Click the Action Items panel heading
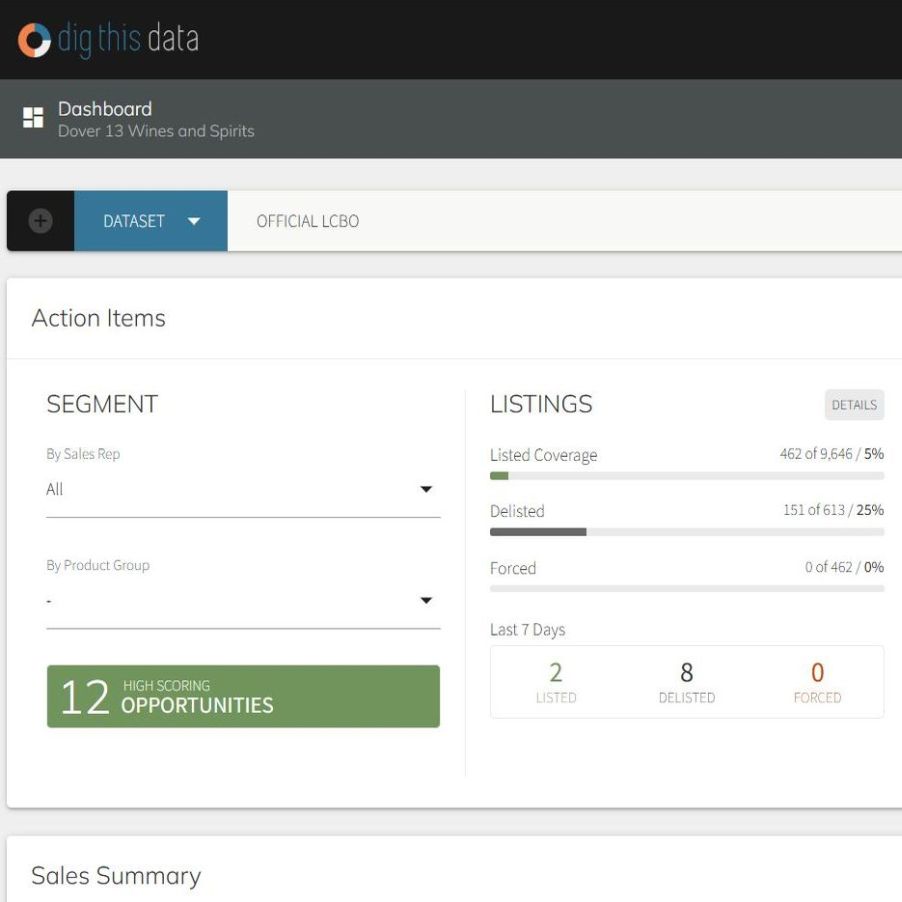 pos(99,318)
